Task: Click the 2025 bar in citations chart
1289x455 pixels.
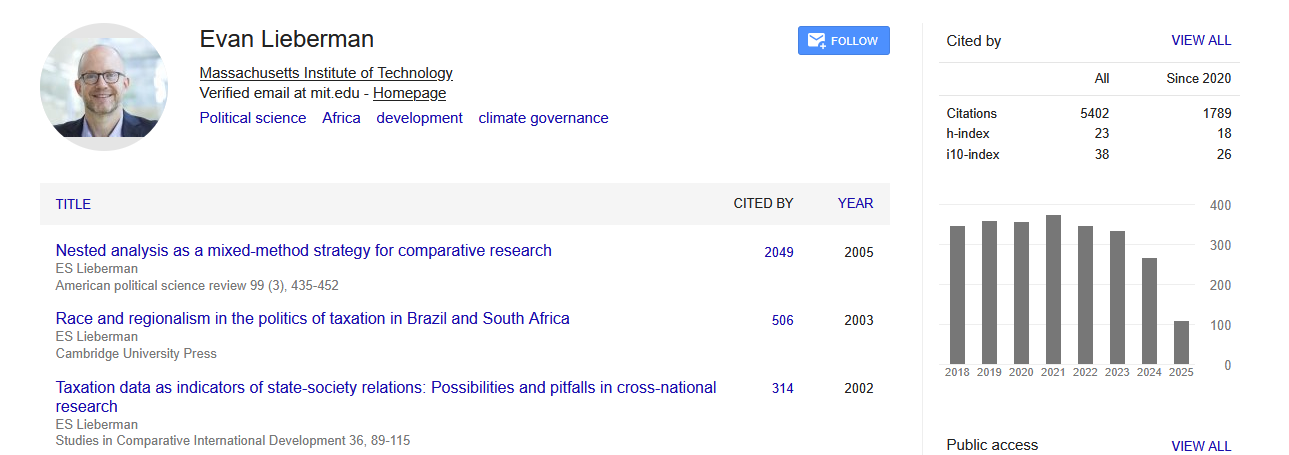Action: pyautogui.click(x=1181, y=342)
